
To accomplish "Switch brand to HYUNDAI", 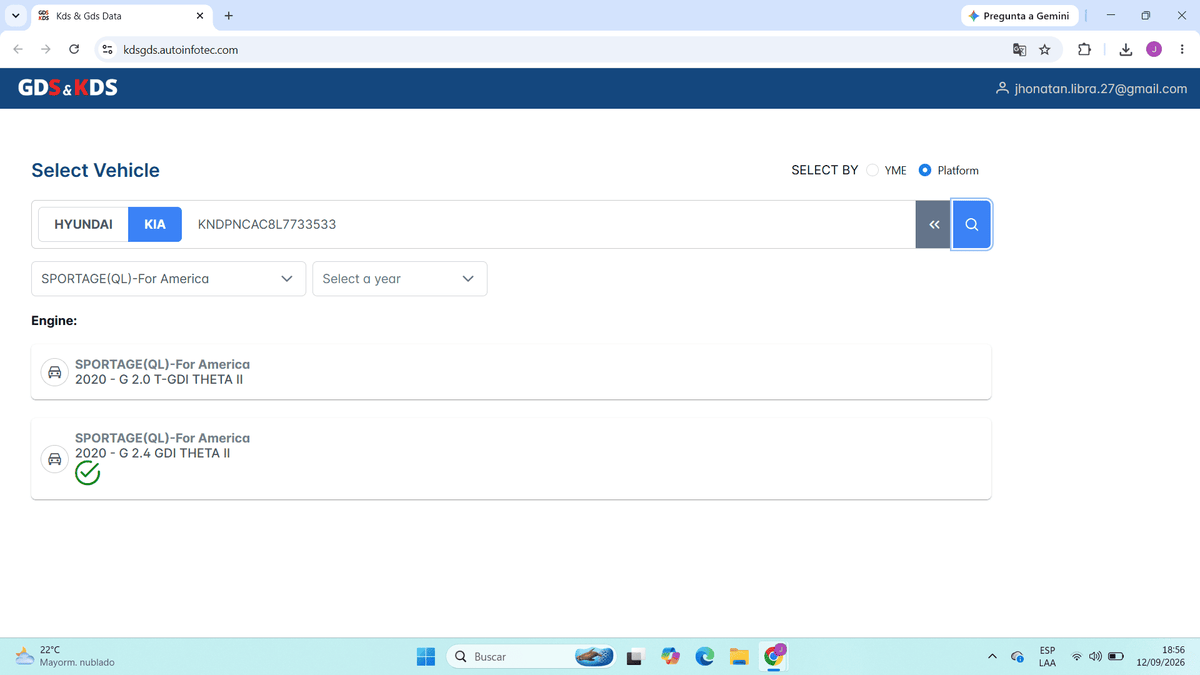I will pos(83,224).
